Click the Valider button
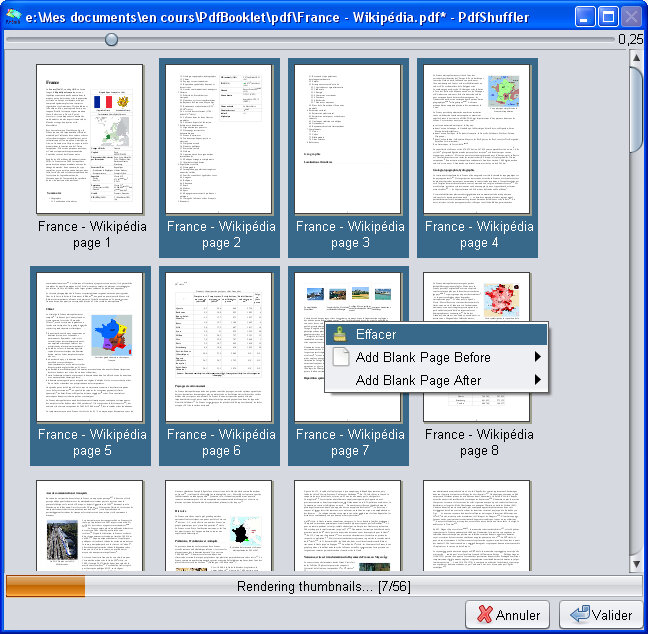This screenshot has height=634, width=648. 601,615
